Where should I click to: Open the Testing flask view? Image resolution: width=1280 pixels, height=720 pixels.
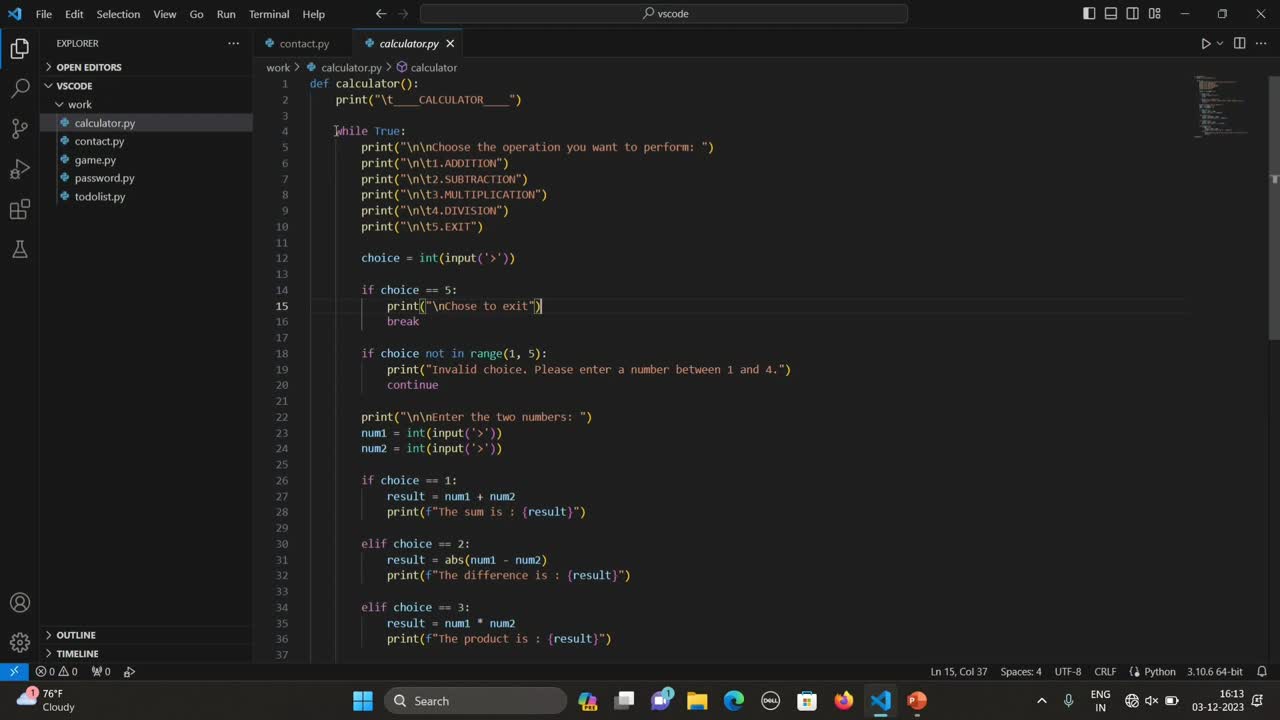pyautogui.click(x=19, y=249)
